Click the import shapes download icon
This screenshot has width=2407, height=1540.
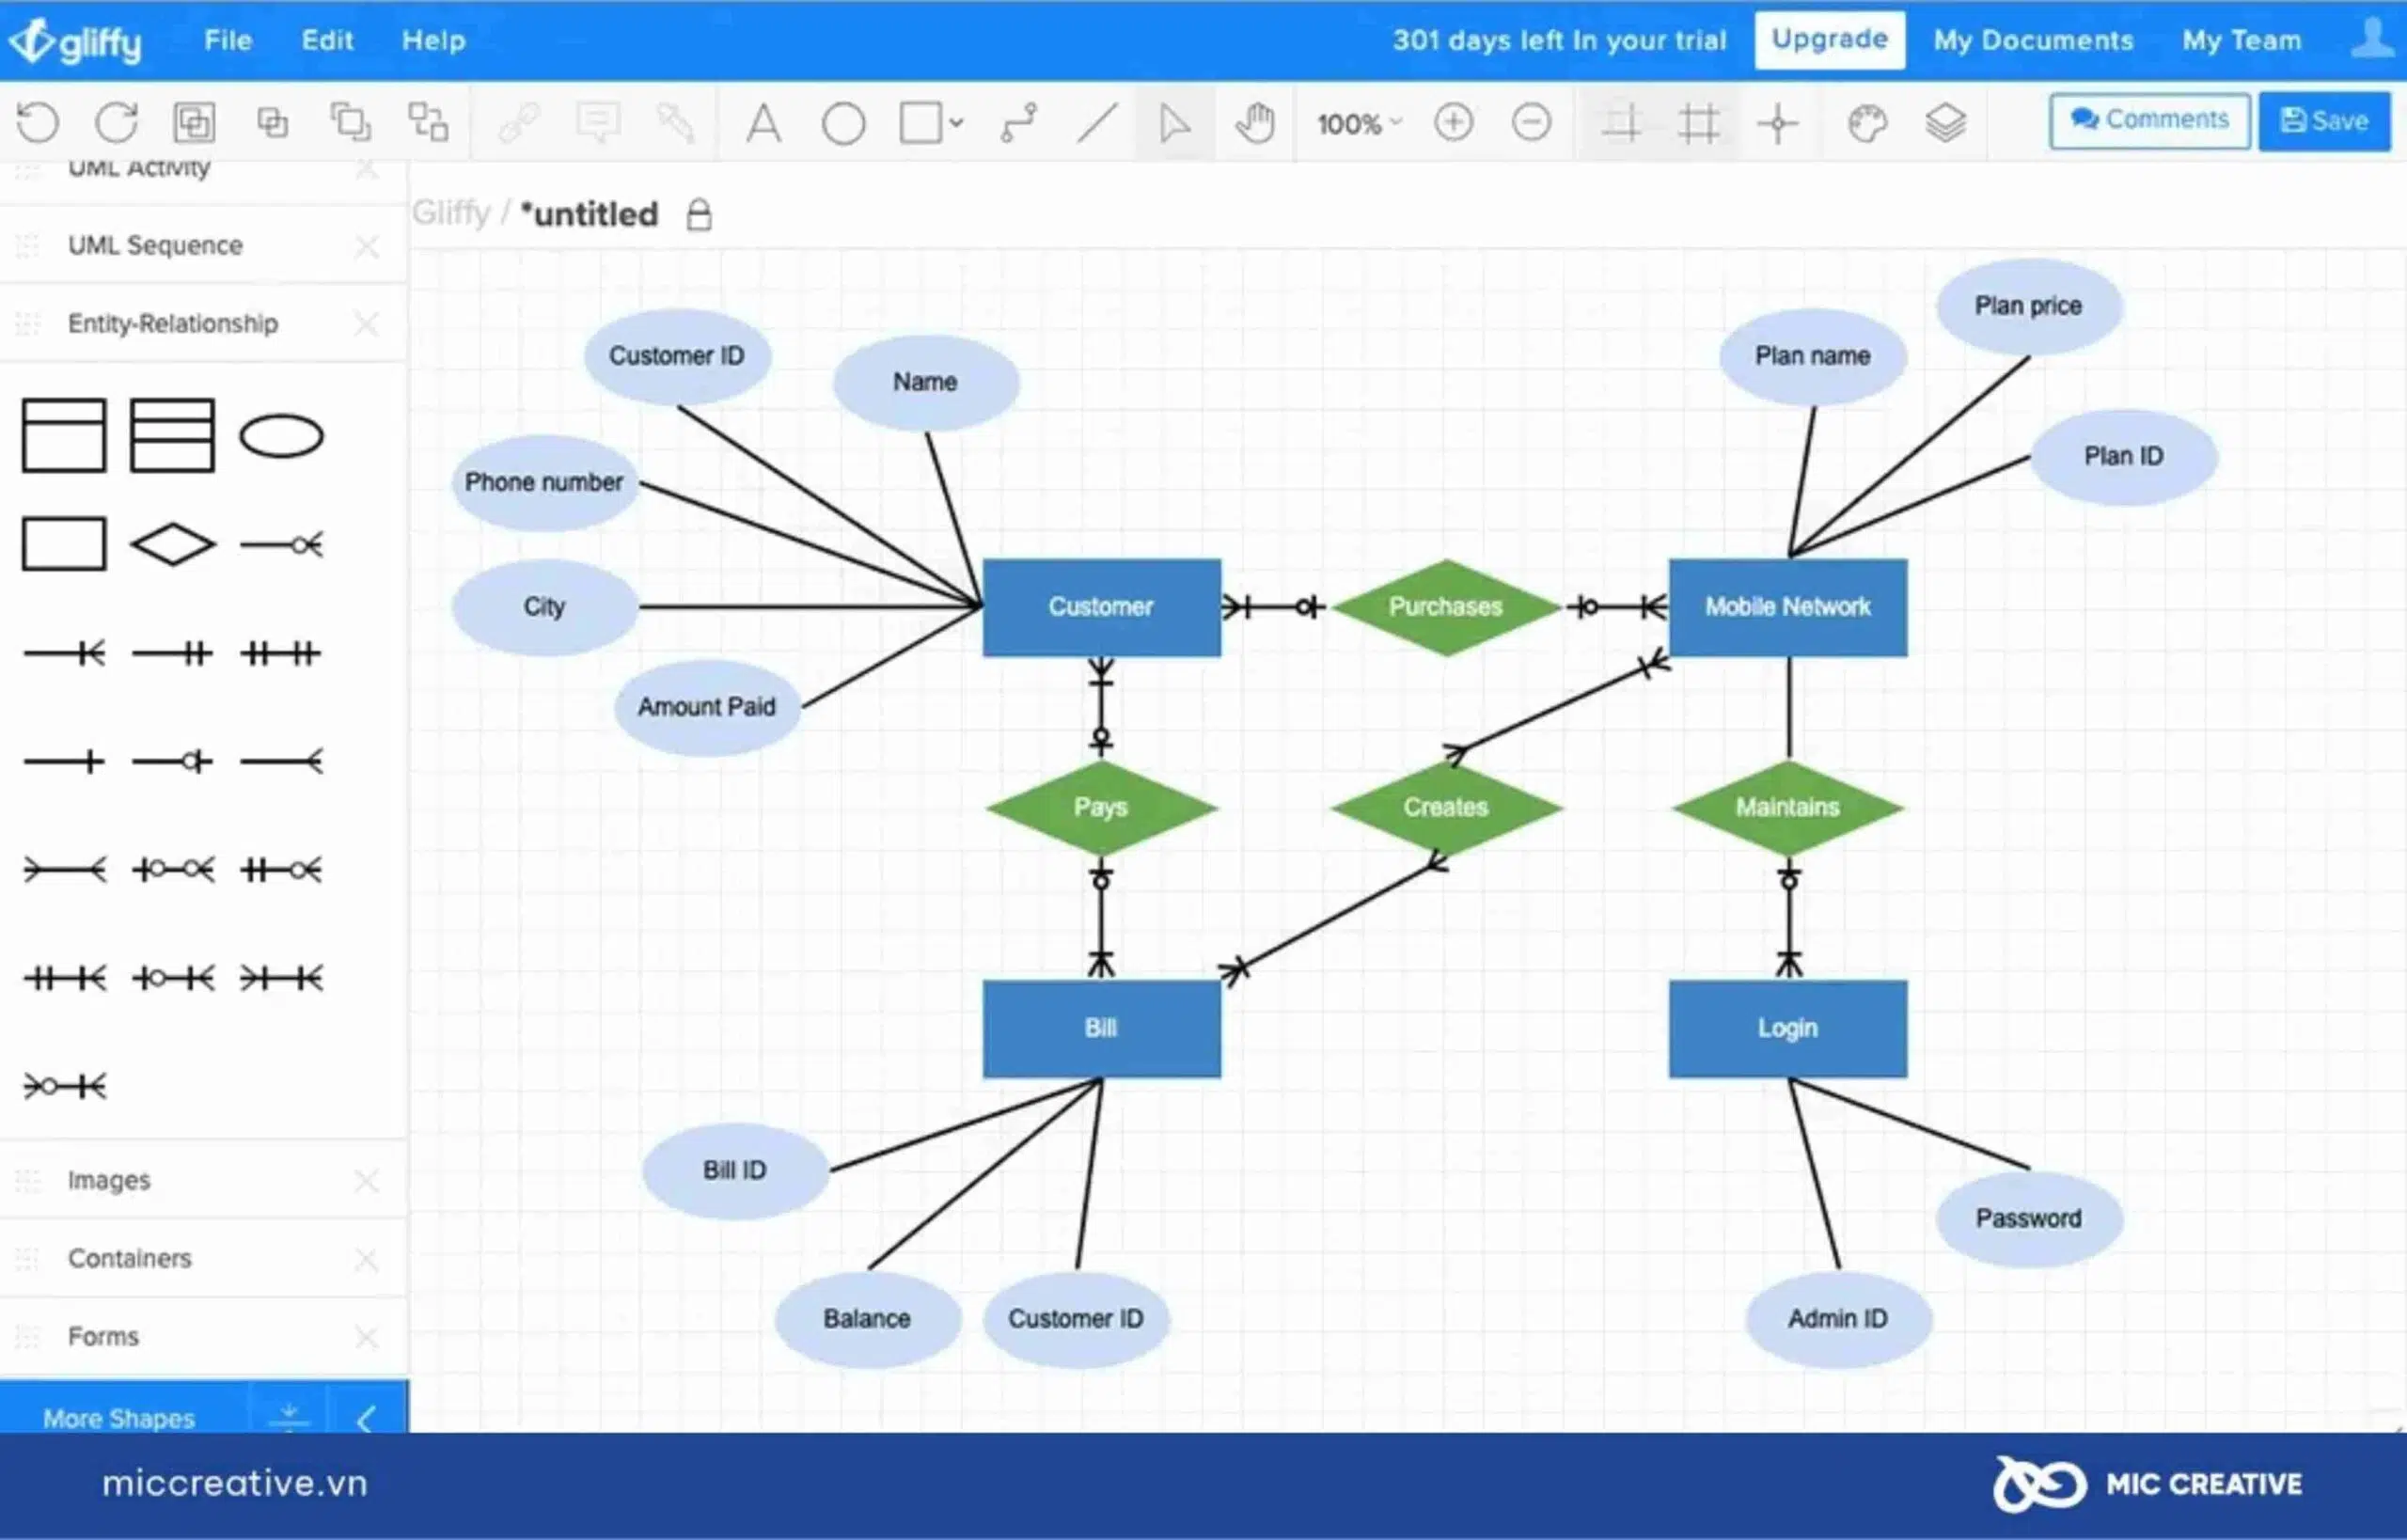pos(289,1417)
